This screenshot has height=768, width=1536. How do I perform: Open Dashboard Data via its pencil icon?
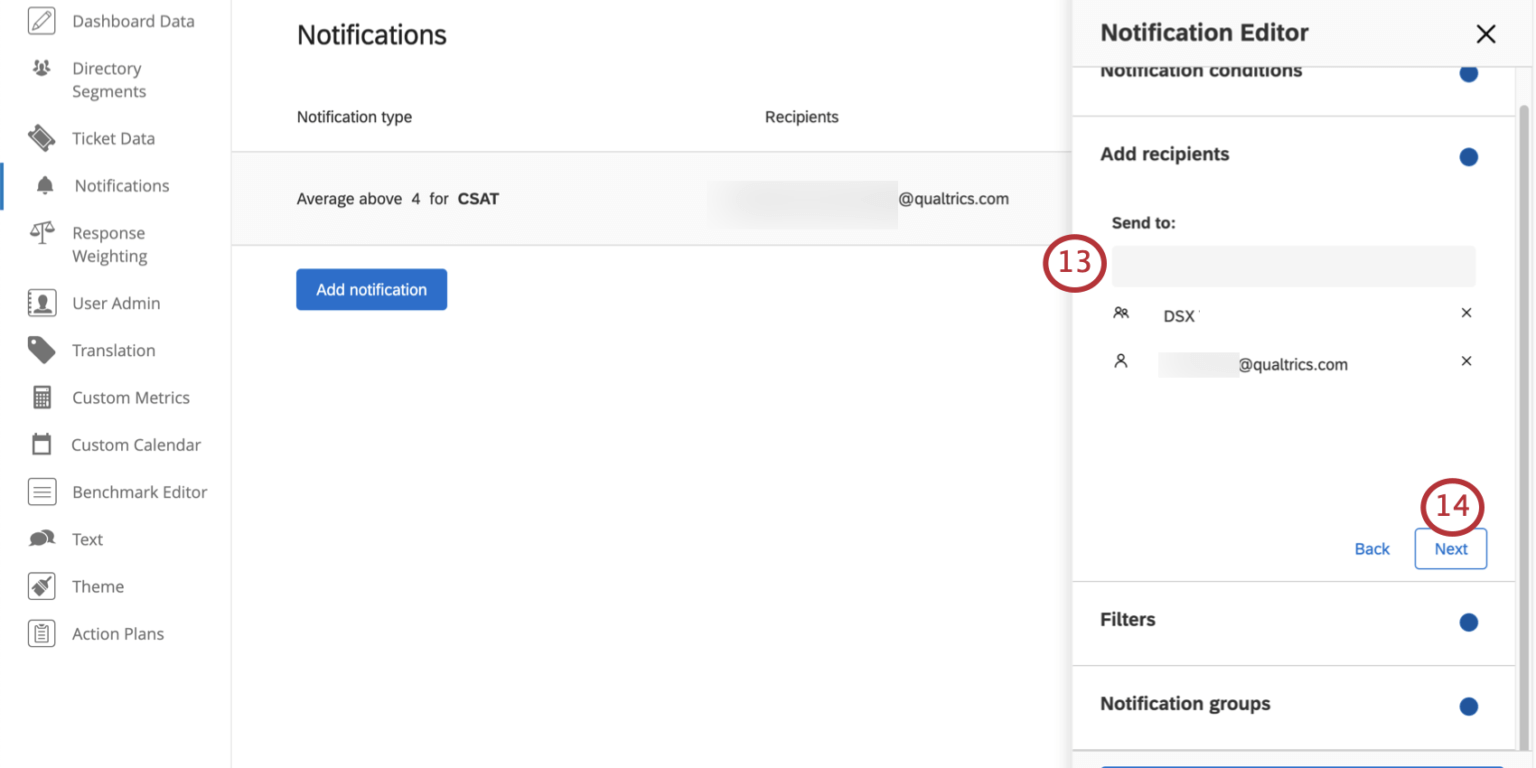(x=40, y=20)
